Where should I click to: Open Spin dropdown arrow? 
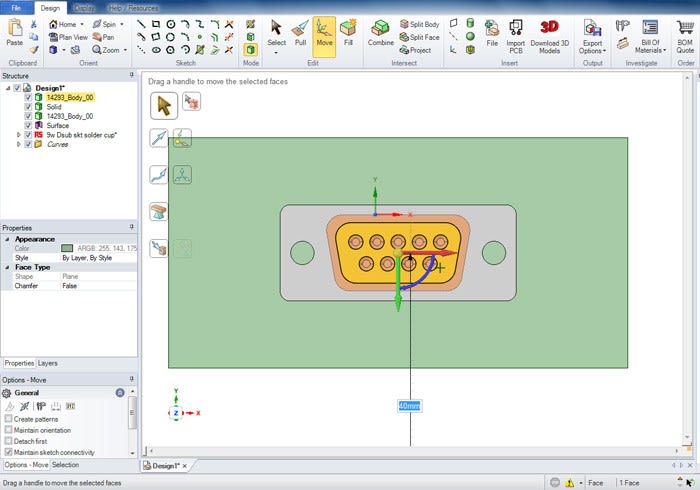121,24
